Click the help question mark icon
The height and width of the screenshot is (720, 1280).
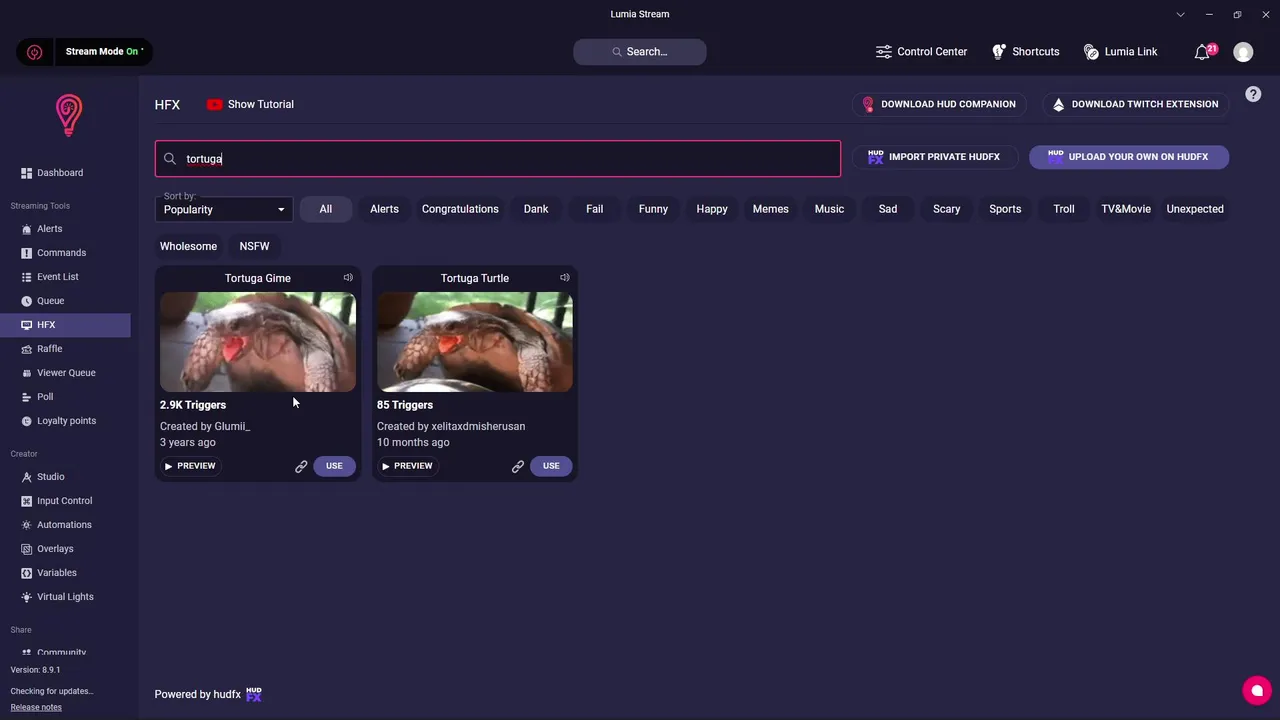pyautogui.click(x=1253, y=94)
